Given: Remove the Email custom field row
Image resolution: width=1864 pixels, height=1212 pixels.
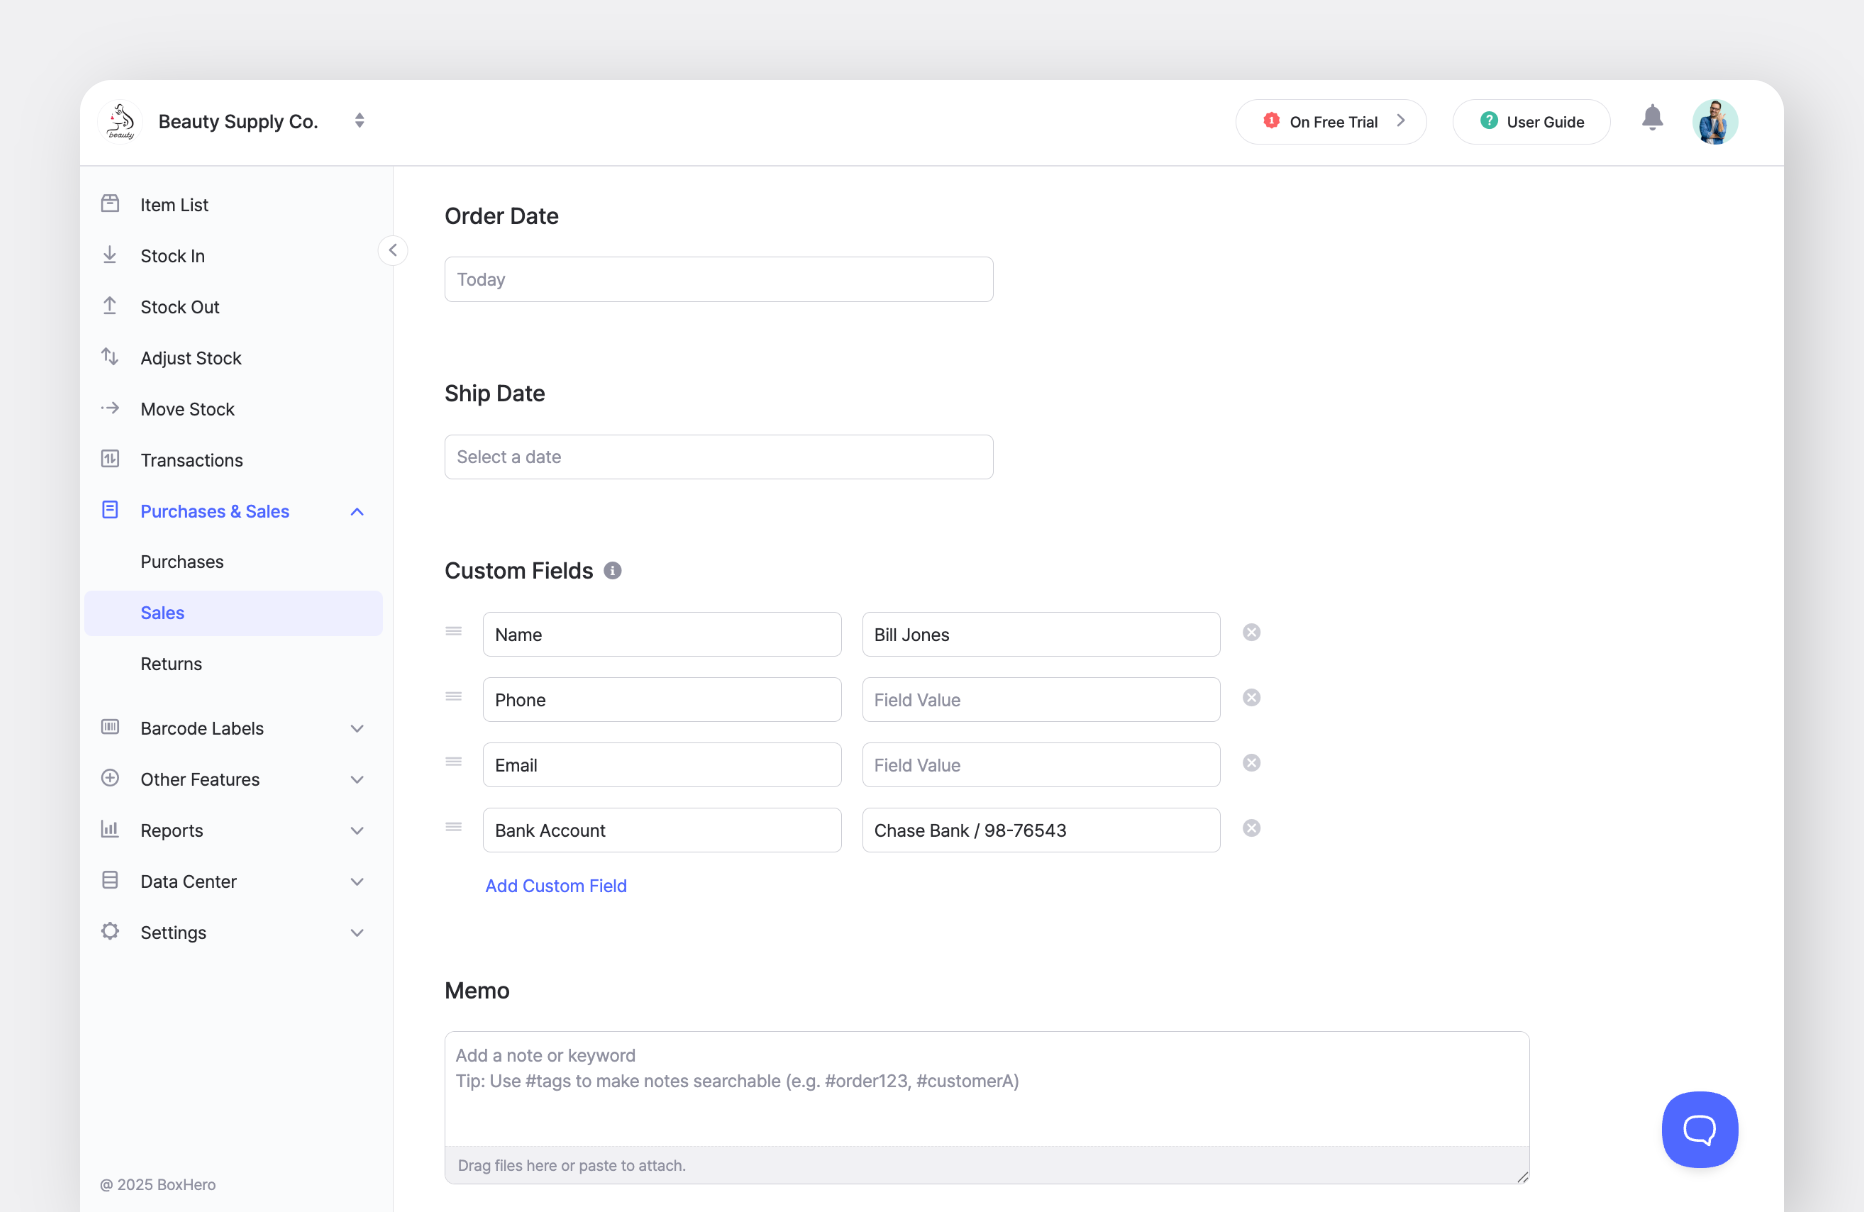Looking at the screenshot, I should 1251,764.
